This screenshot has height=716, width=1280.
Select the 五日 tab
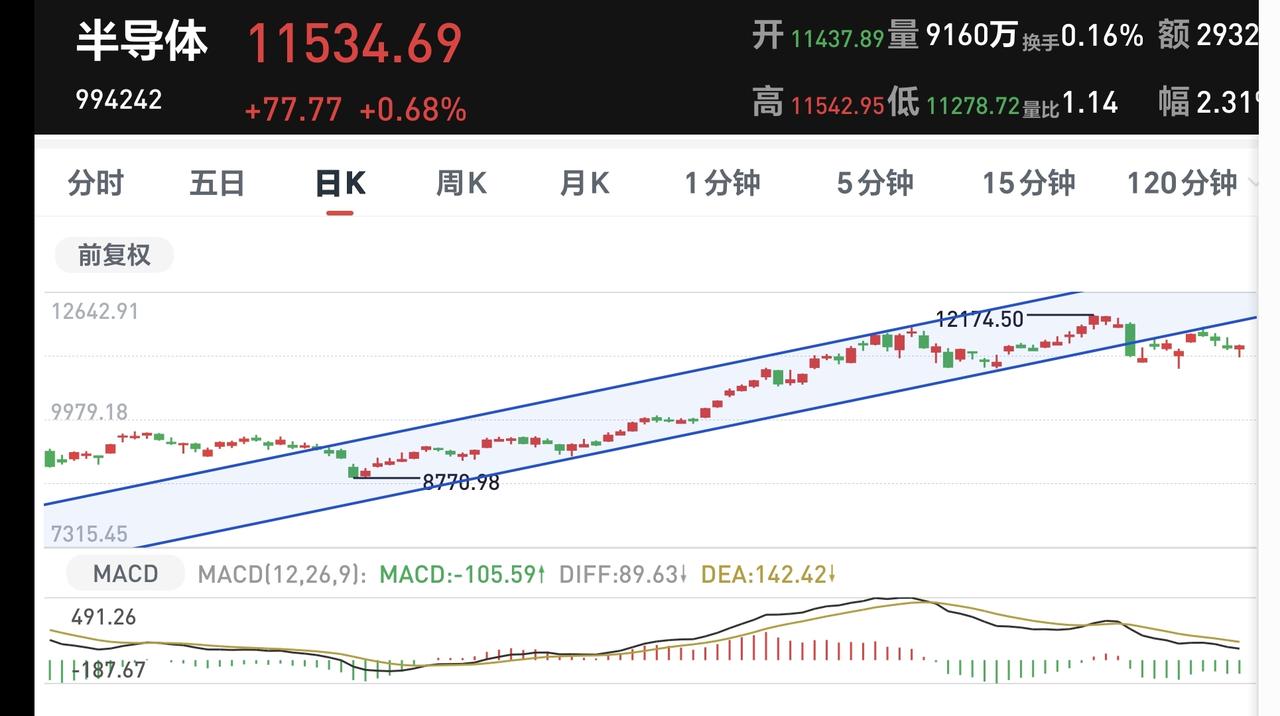(217, 183)
